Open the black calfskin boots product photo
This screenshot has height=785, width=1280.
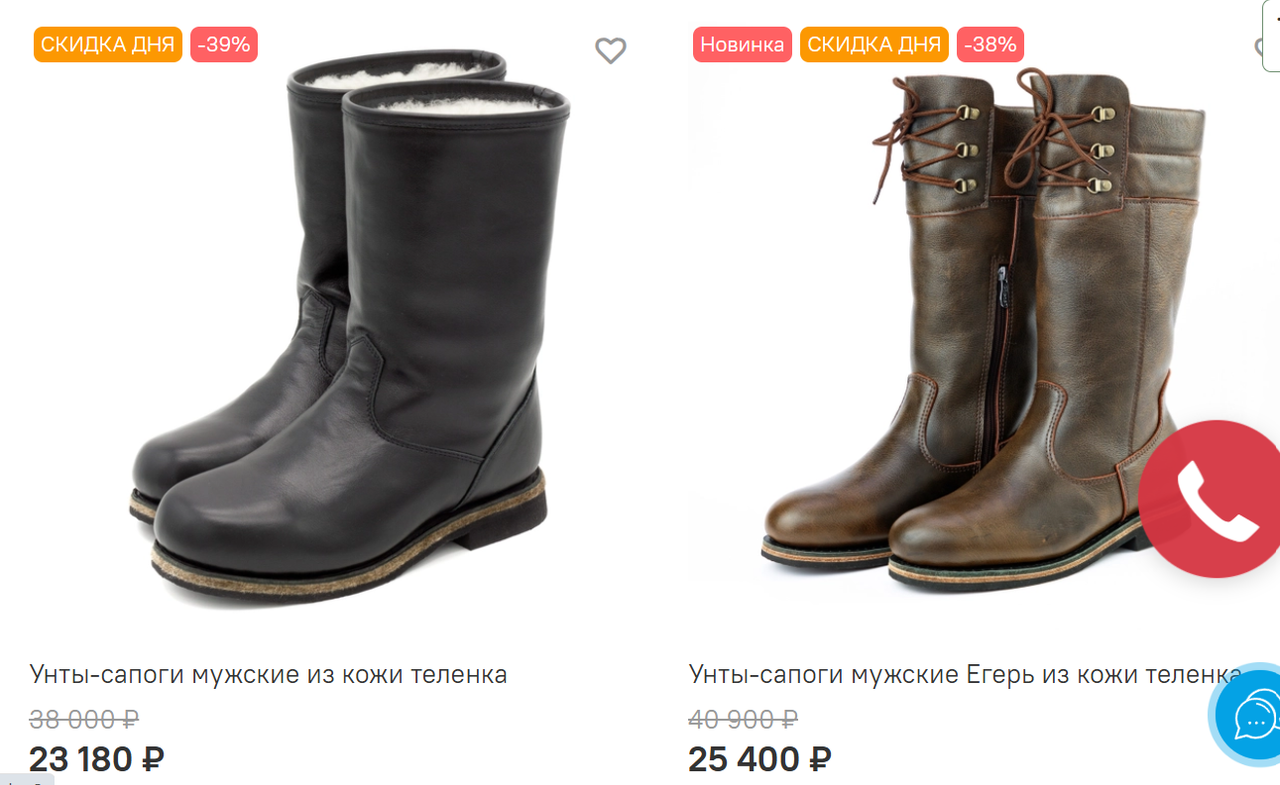[340, 330]
